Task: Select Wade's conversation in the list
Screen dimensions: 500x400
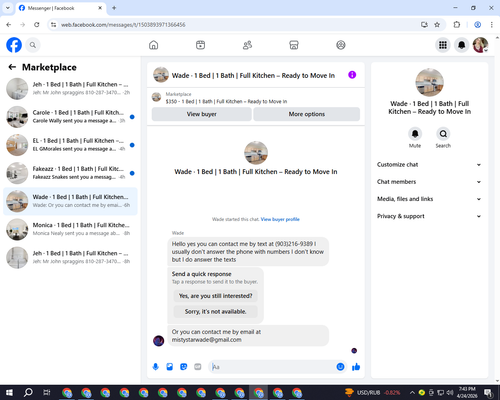Action: click(70, 201)
